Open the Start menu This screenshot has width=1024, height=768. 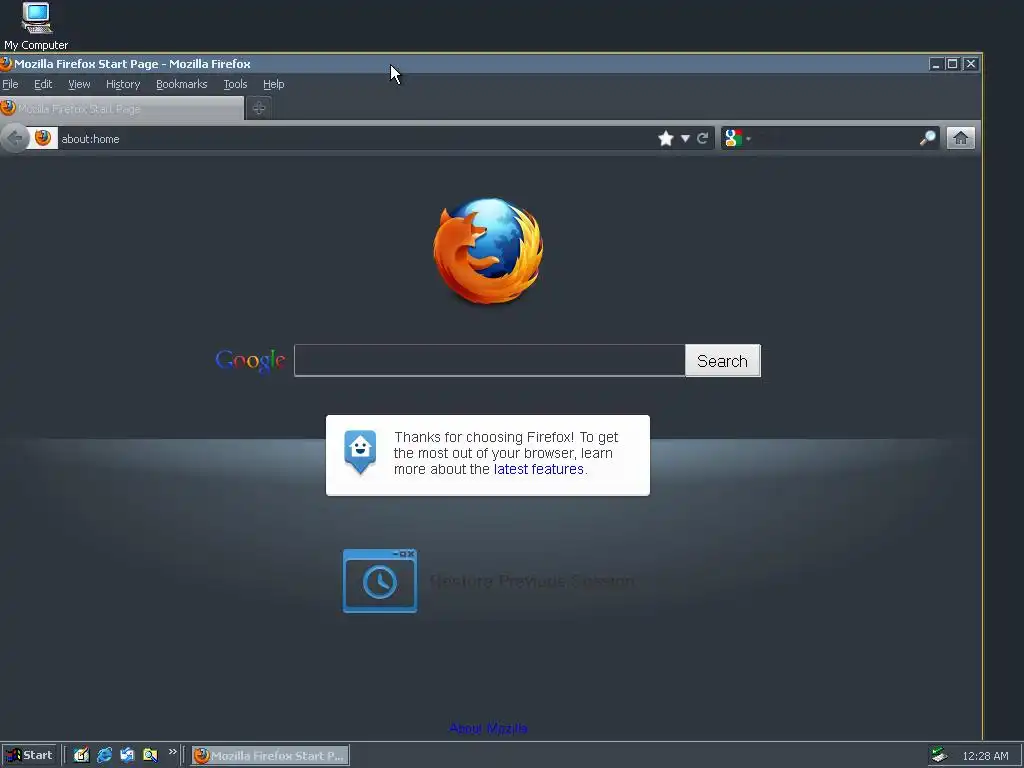(29, 756)
